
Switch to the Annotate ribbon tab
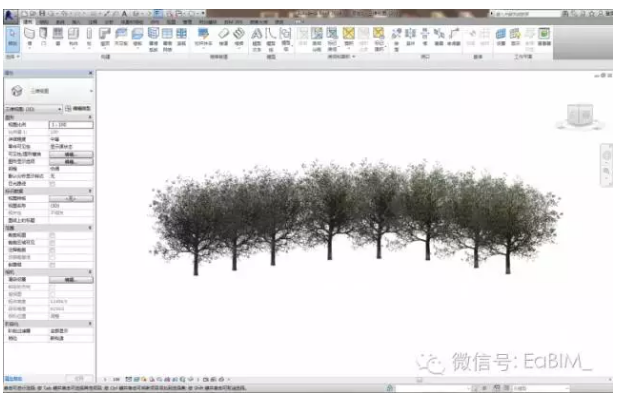point(93,22)
